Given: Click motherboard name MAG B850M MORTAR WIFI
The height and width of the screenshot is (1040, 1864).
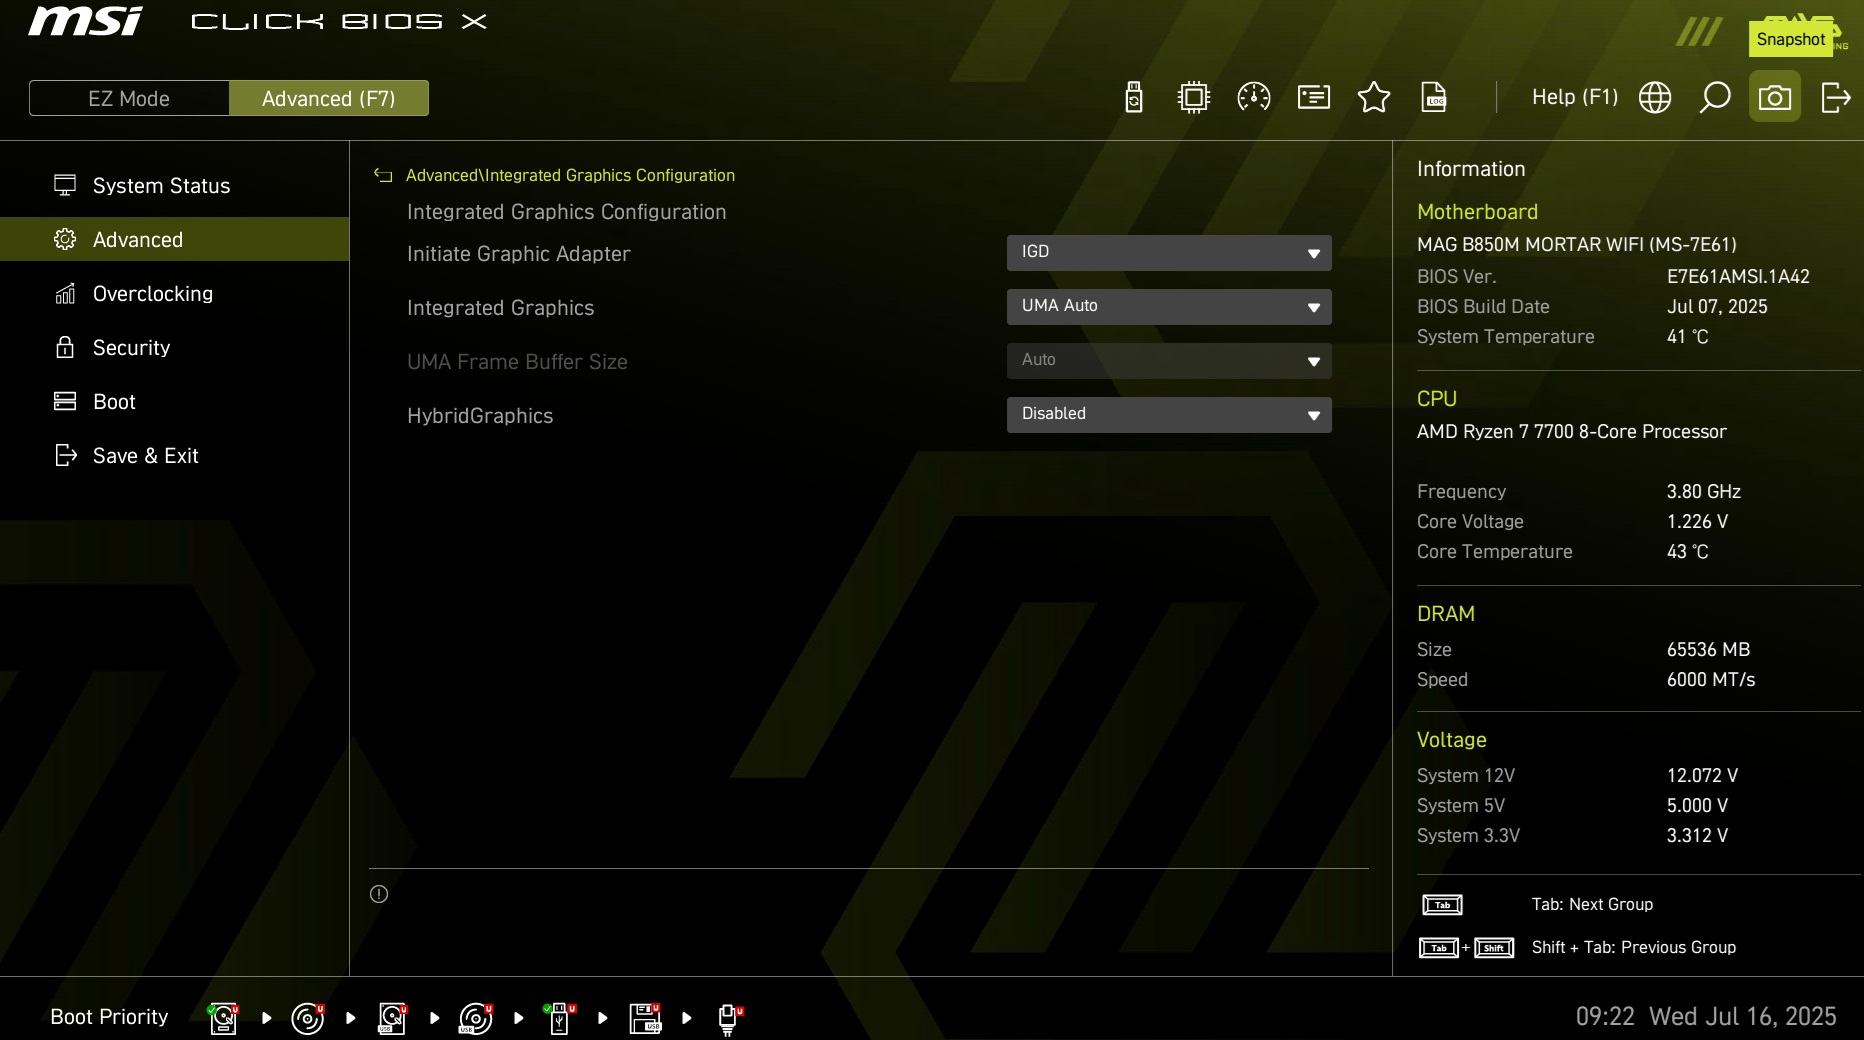Looking at the screenshot, I should (1576, 244).
